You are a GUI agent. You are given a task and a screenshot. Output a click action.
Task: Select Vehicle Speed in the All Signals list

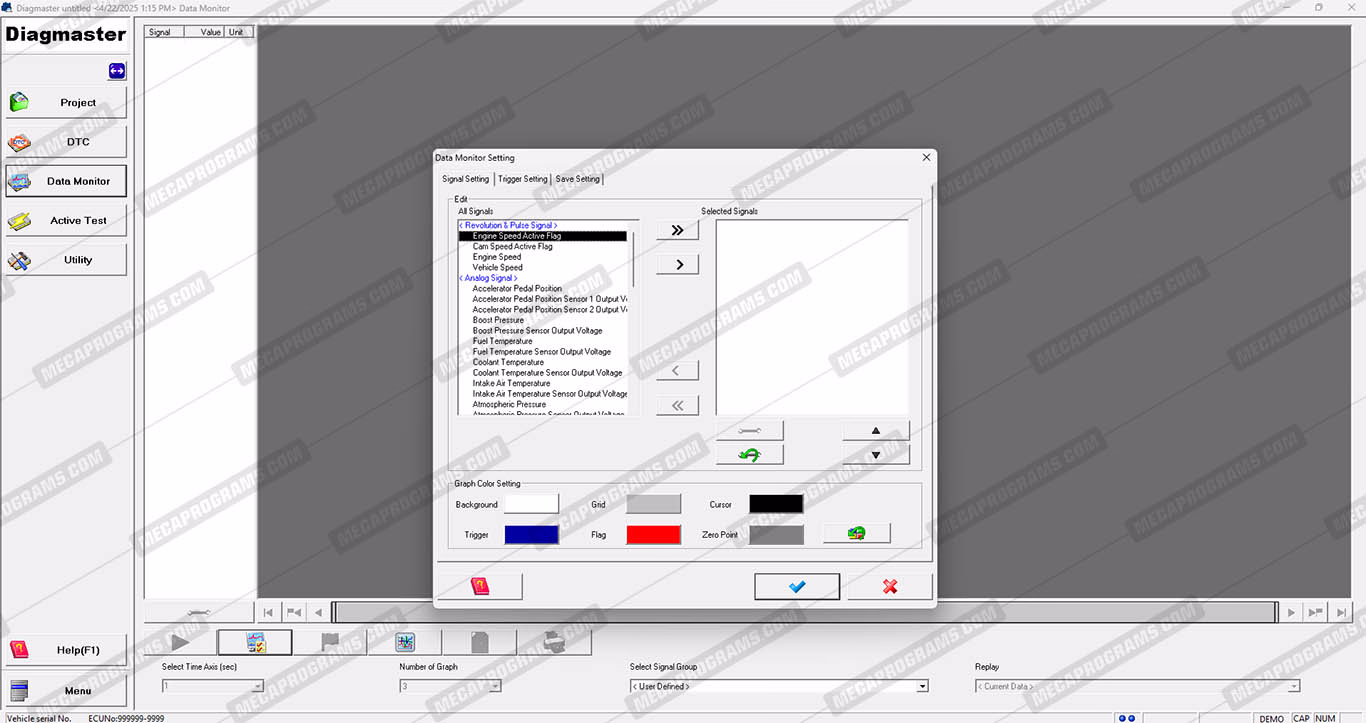point(497,267)
